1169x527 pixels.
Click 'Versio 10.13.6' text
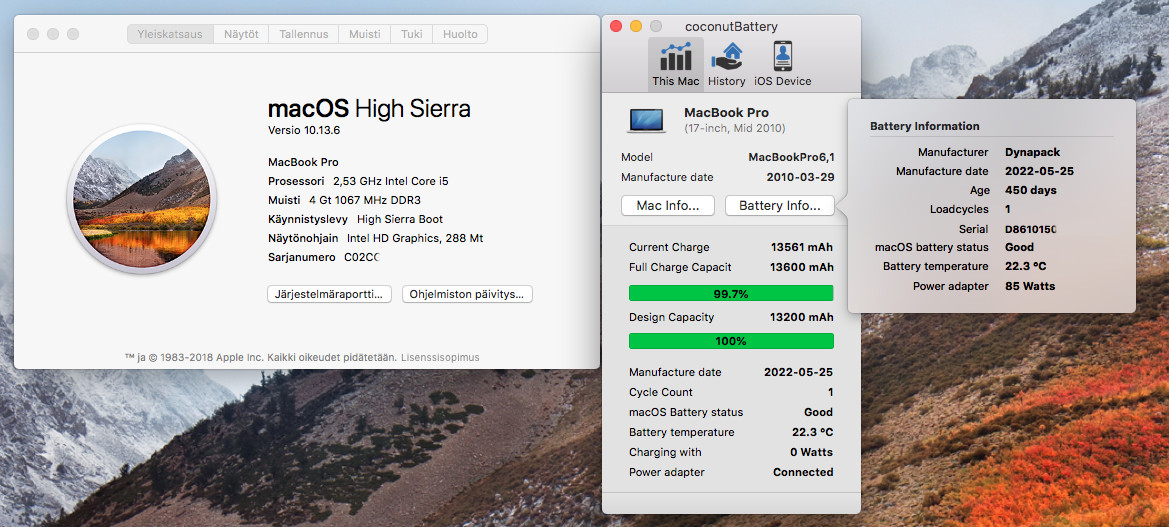pos(304,130)
